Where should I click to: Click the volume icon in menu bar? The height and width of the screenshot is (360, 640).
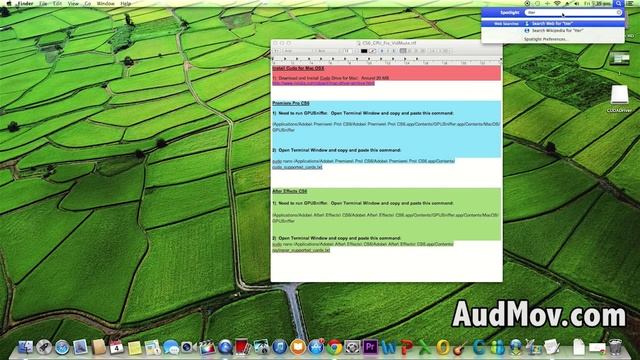click(576, 3)
